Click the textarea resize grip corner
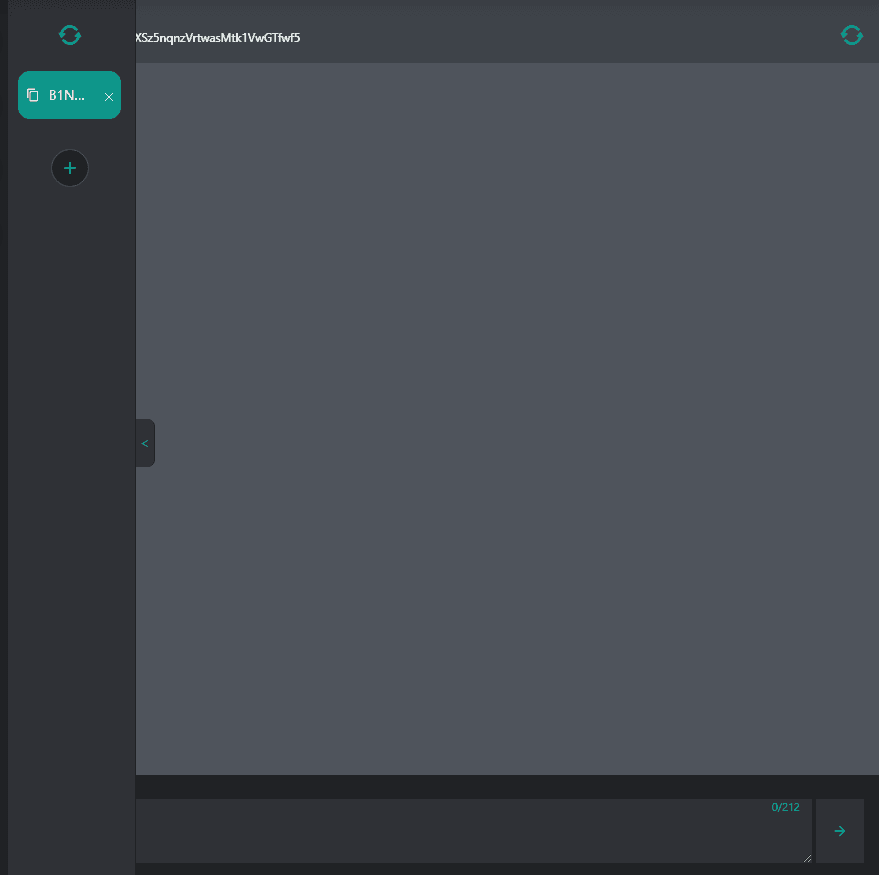The height and width of the screenshot is (875, 879). click(807, 857)
